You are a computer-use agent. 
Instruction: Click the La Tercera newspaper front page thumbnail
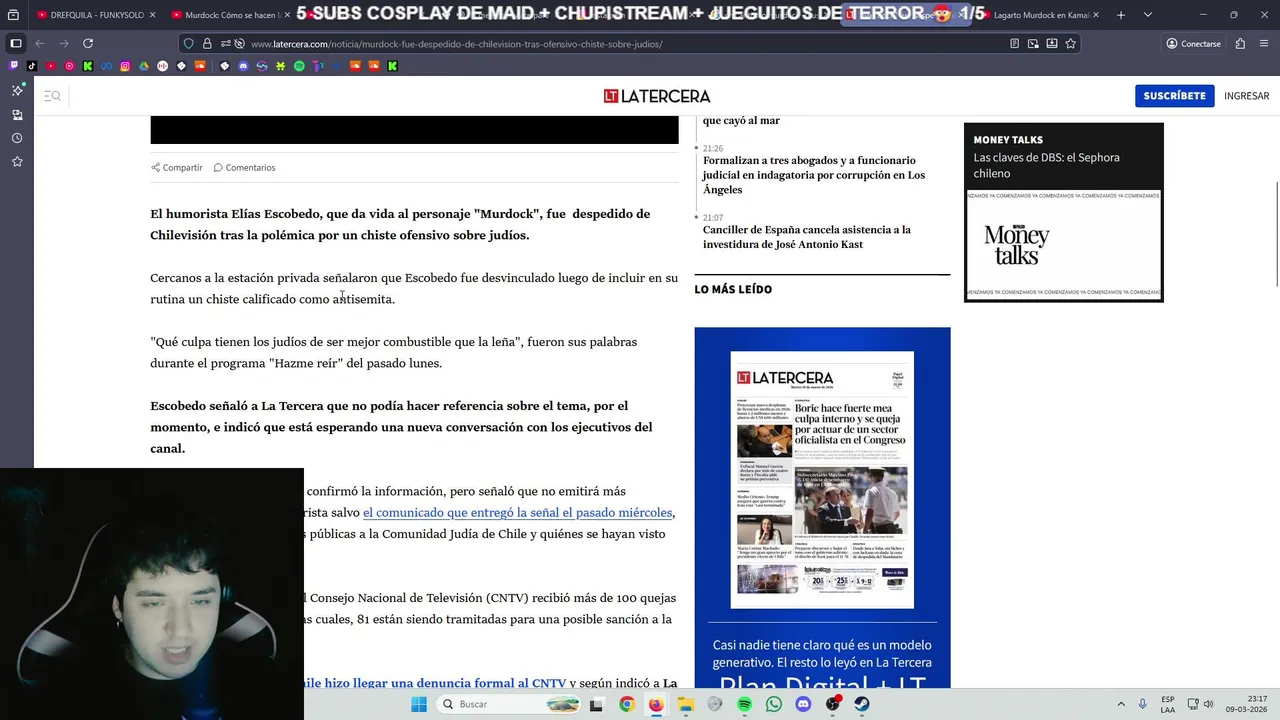tap(822, 480)
